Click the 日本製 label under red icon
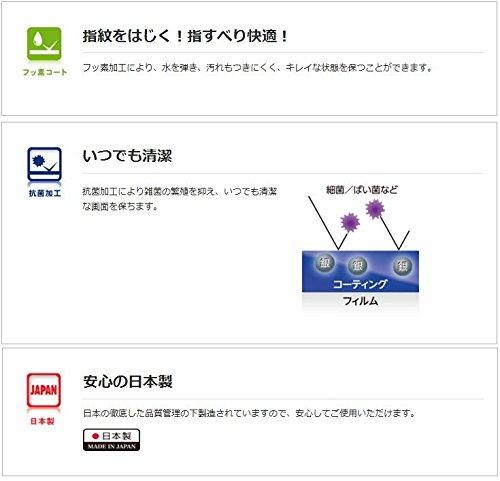The image size is (500, 481). pyautogui.click(x=42, y=421)
